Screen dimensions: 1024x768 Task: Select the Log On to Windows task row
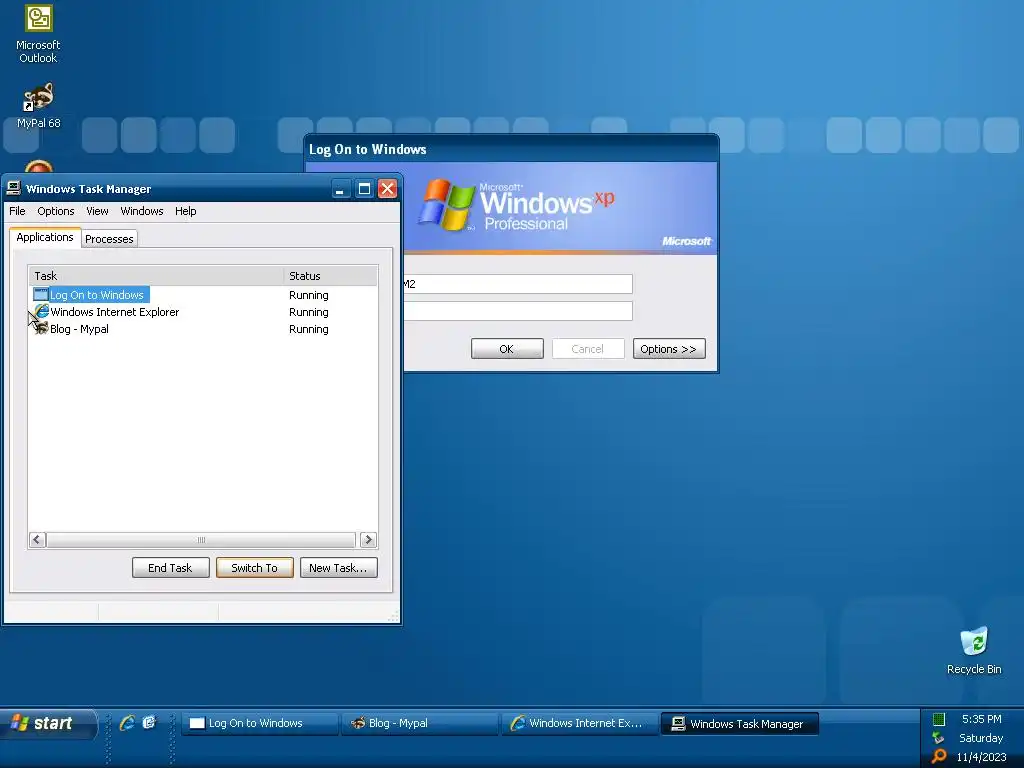coord(202,295)
